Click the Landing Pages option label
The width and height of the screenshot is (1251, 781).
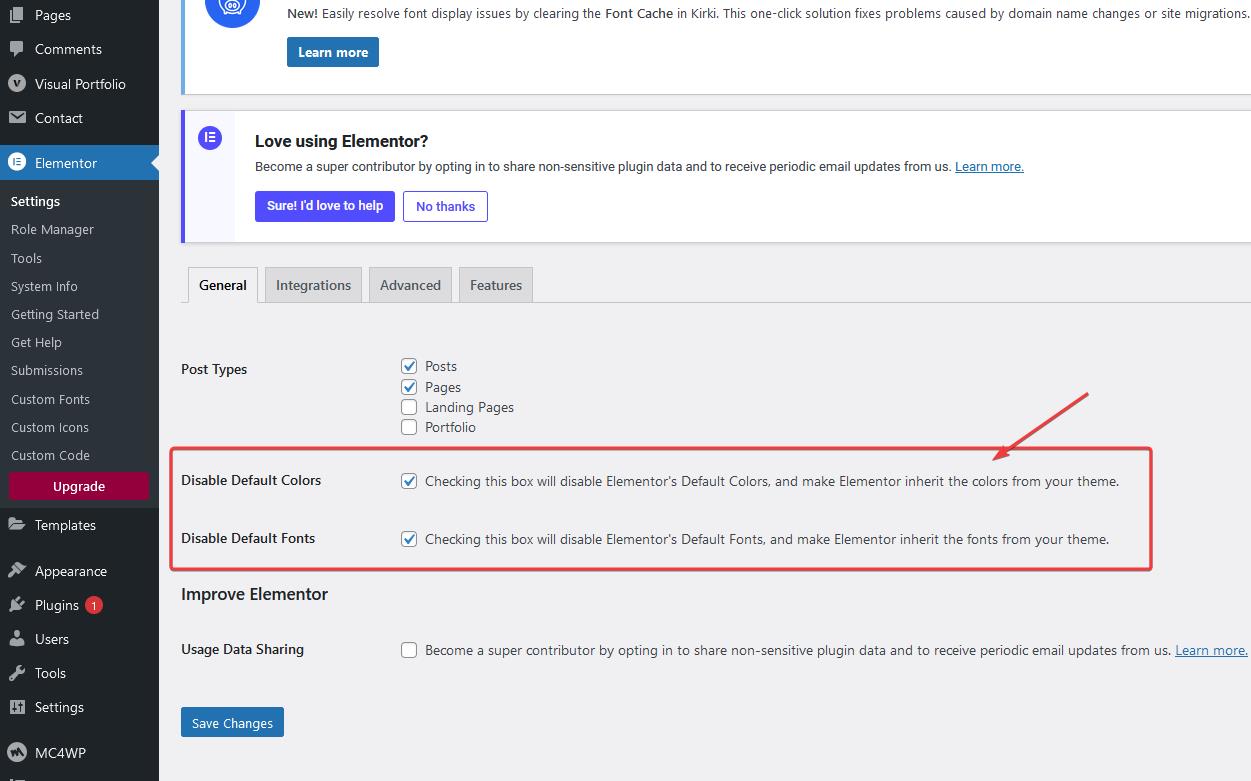click(469, 407)
